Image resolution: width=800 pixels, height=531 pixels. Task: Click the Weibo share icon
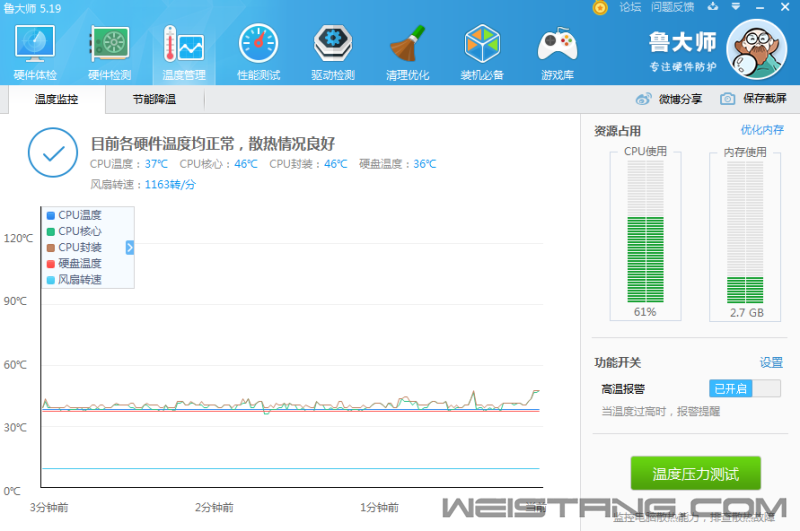(643, 99)
